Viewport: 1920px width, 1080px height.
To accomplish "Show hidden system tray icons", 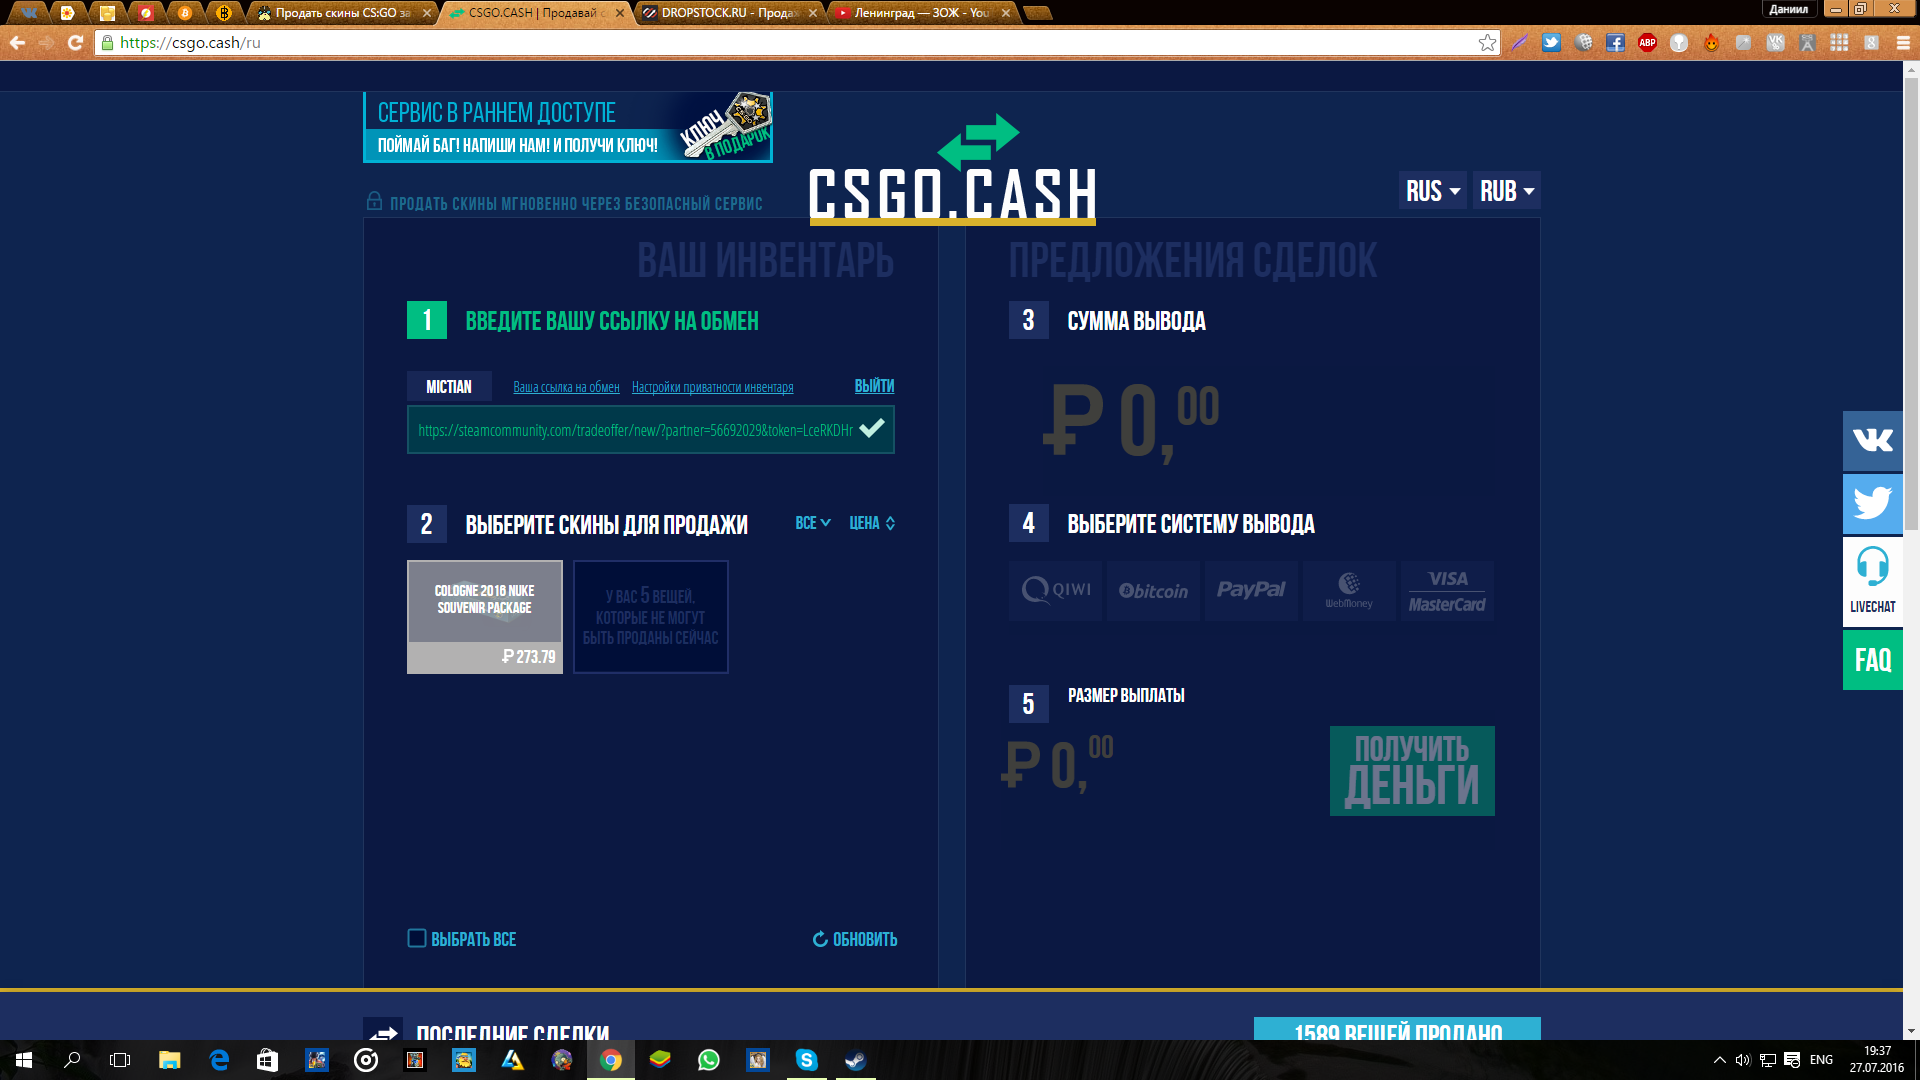I will [1719, 1060].
